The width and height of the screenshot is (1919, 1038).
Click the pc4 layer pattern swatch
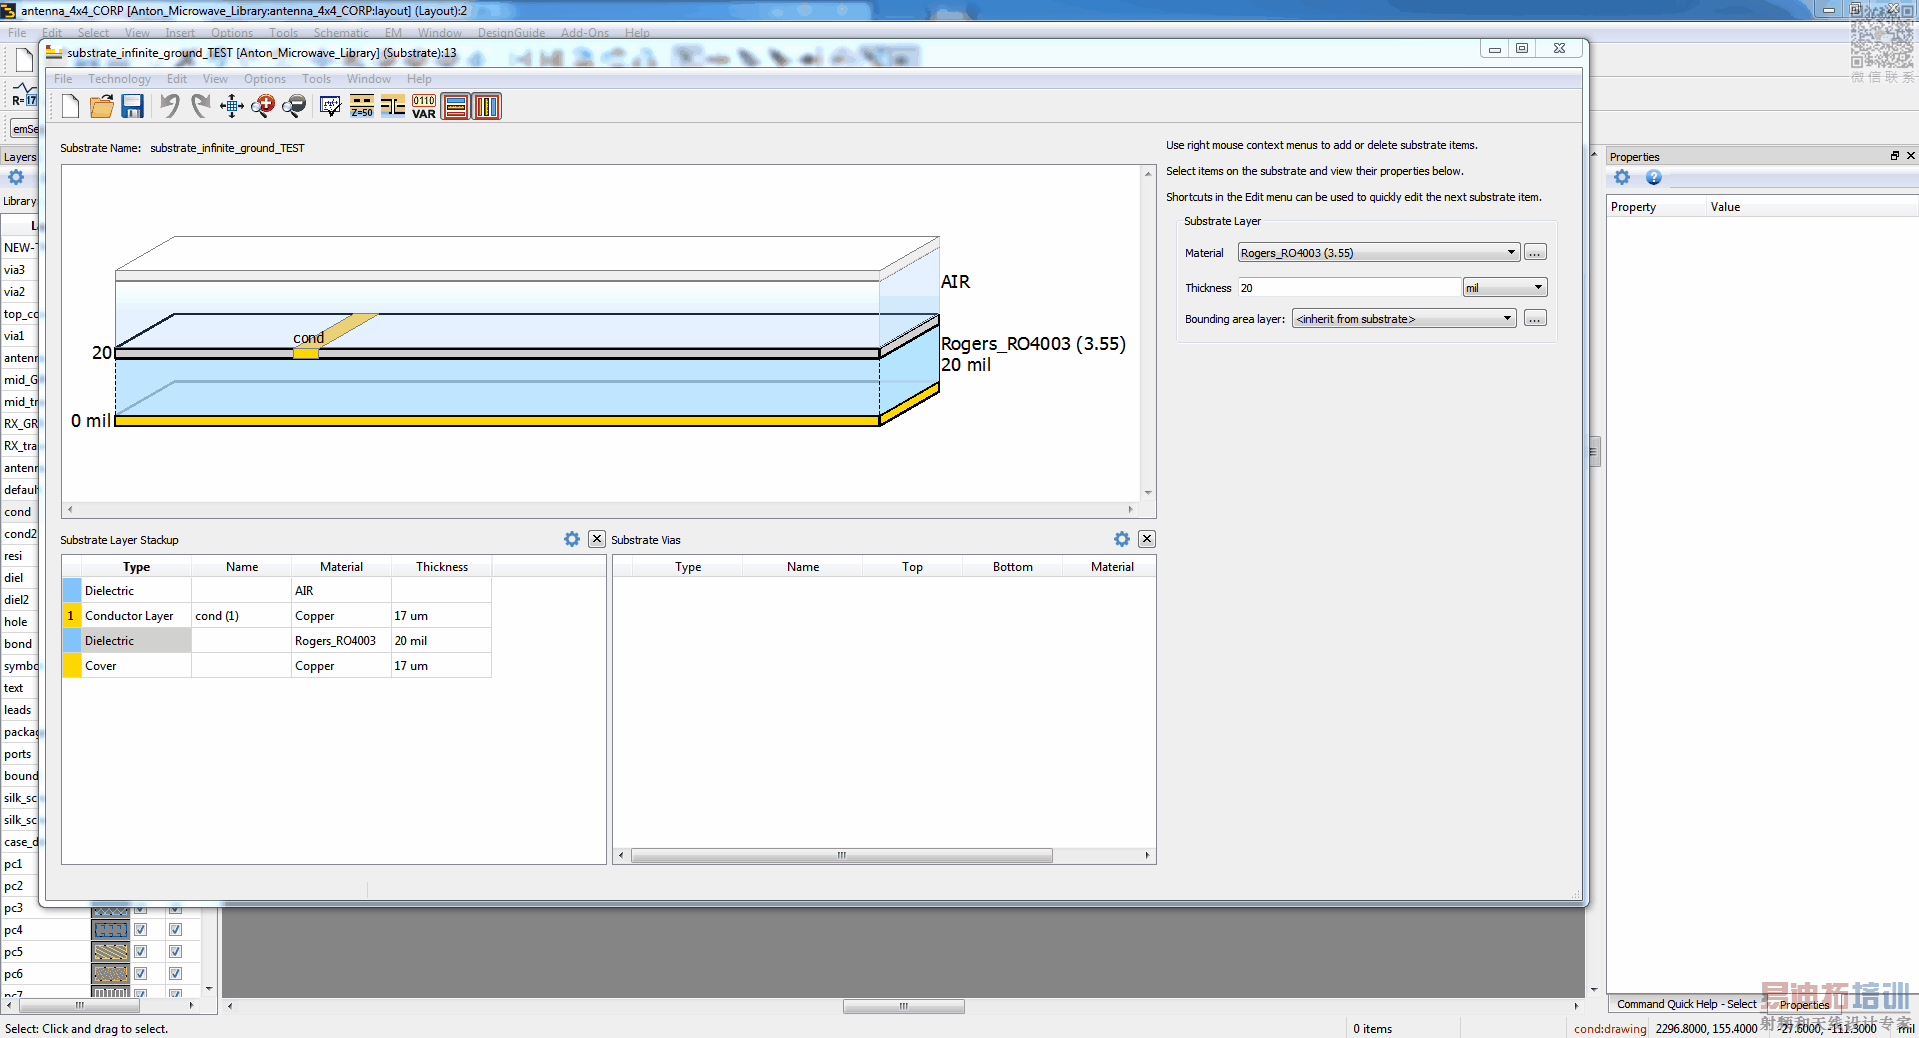click(x=110, y=930)
